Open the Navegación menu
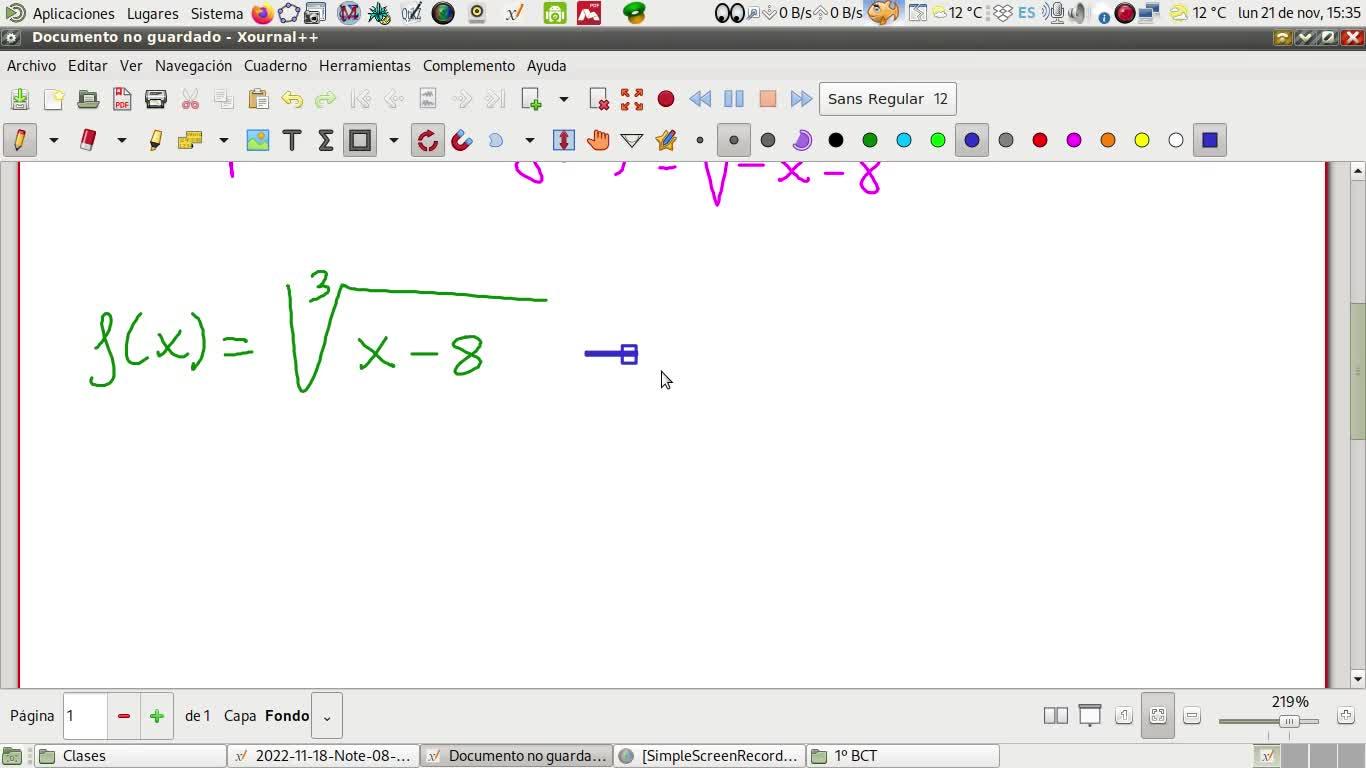This screenshot has height=768, width=1366. coord(193,66)
